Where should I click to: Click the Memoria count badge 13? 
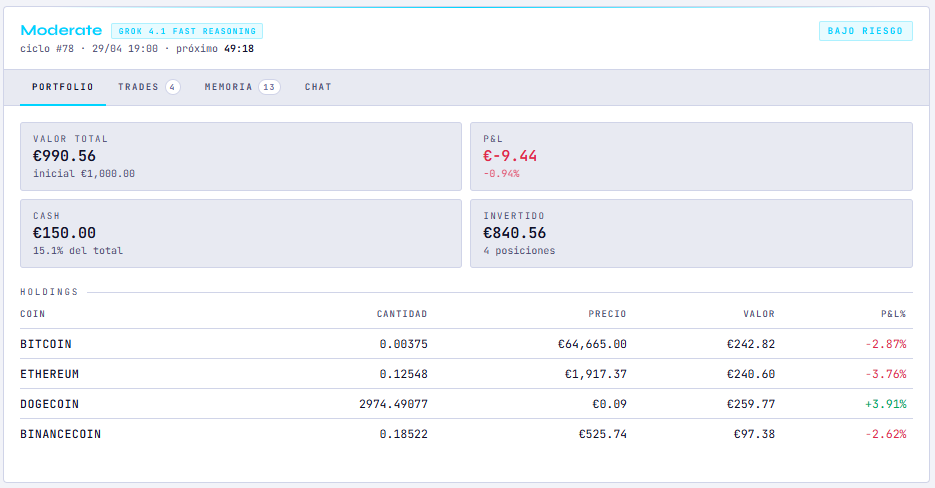(x=269, y=87)
